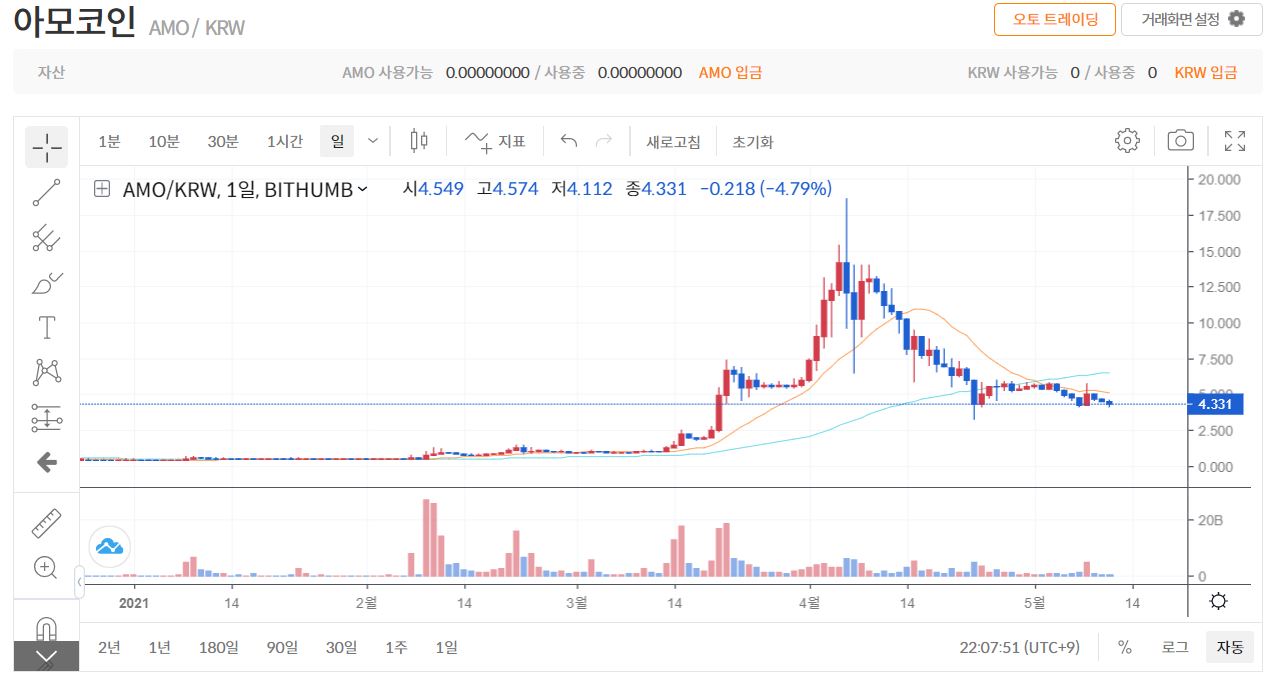Expand the symbol legend plus icon
Screen dimensions: 1274x684
(x=102, y=188)
